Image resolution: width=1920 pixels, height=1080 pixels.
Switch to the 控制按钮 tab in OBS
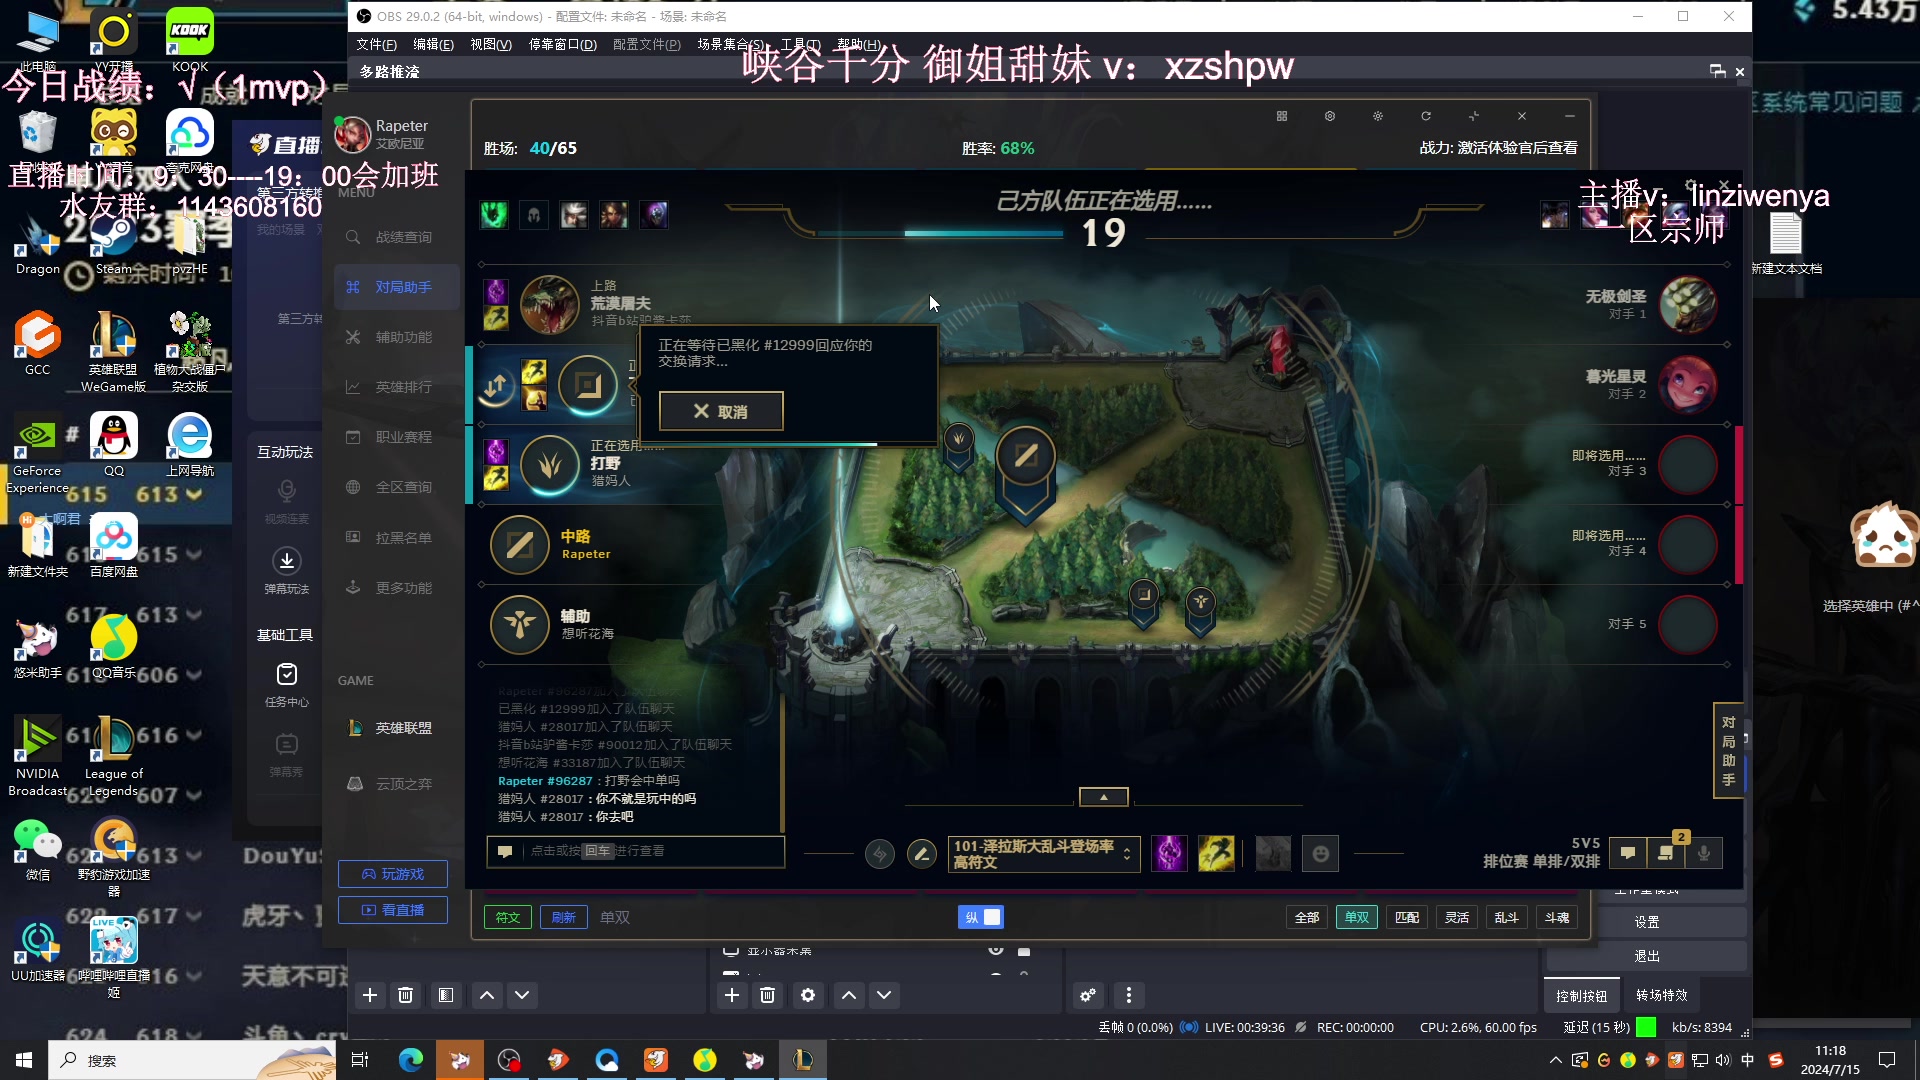click(1581, 995)
